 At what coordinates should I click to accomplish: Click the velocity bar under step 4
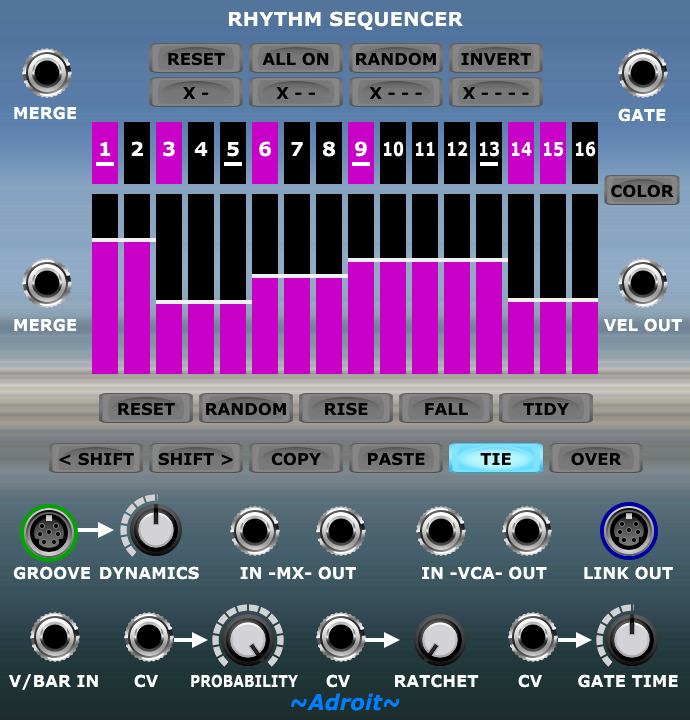point(201,284)
